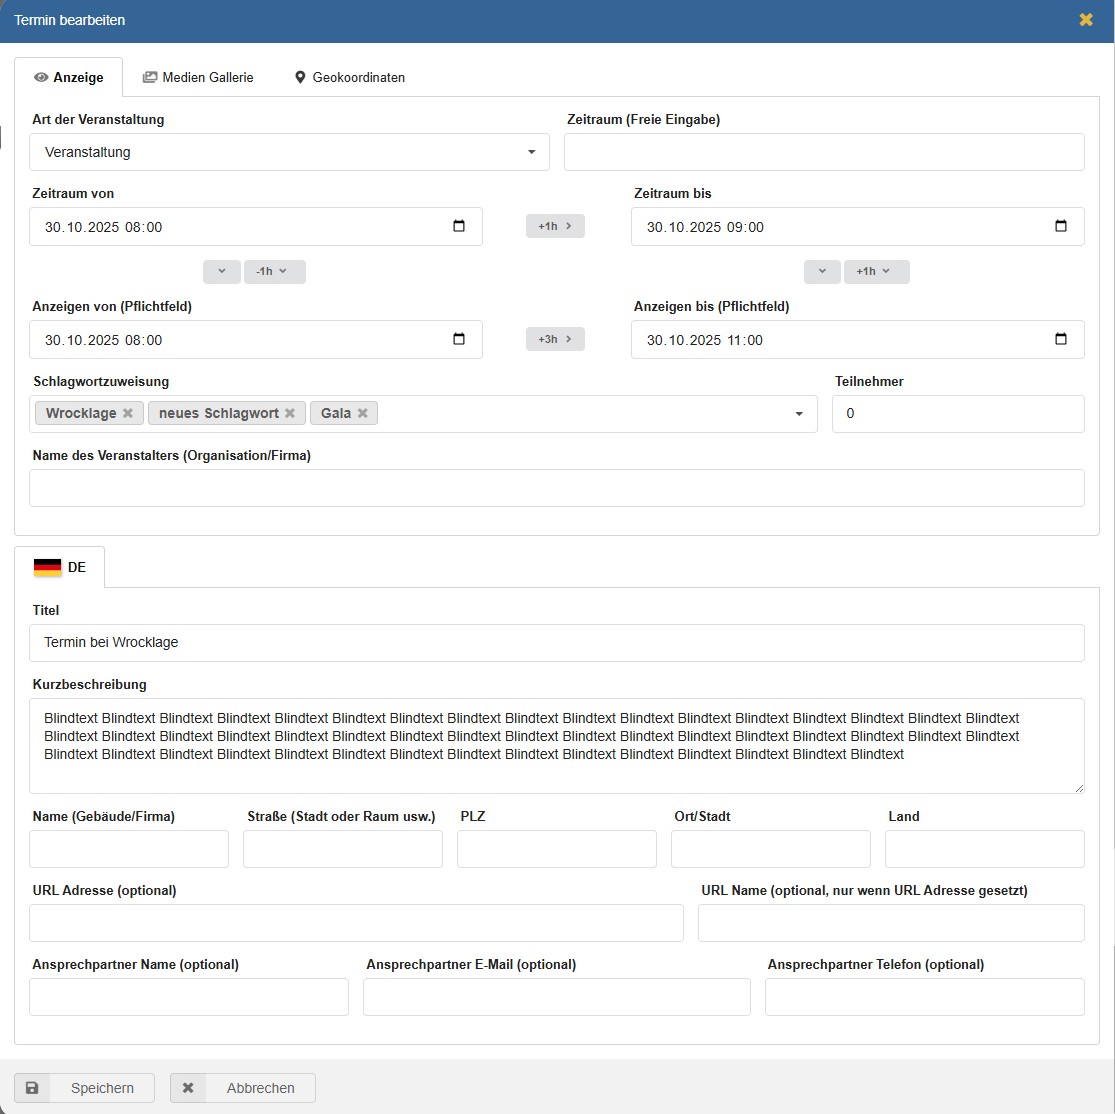Select the DE language tab
The height and width of the screenshot is (1114, 1115).
tap(60, 567)
